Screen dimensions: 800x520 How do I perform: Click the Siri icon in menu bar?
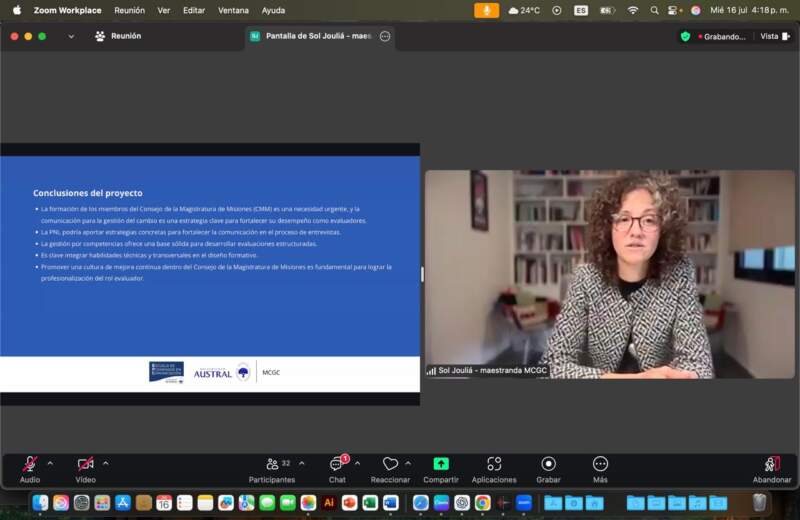(x=695, y=10)
